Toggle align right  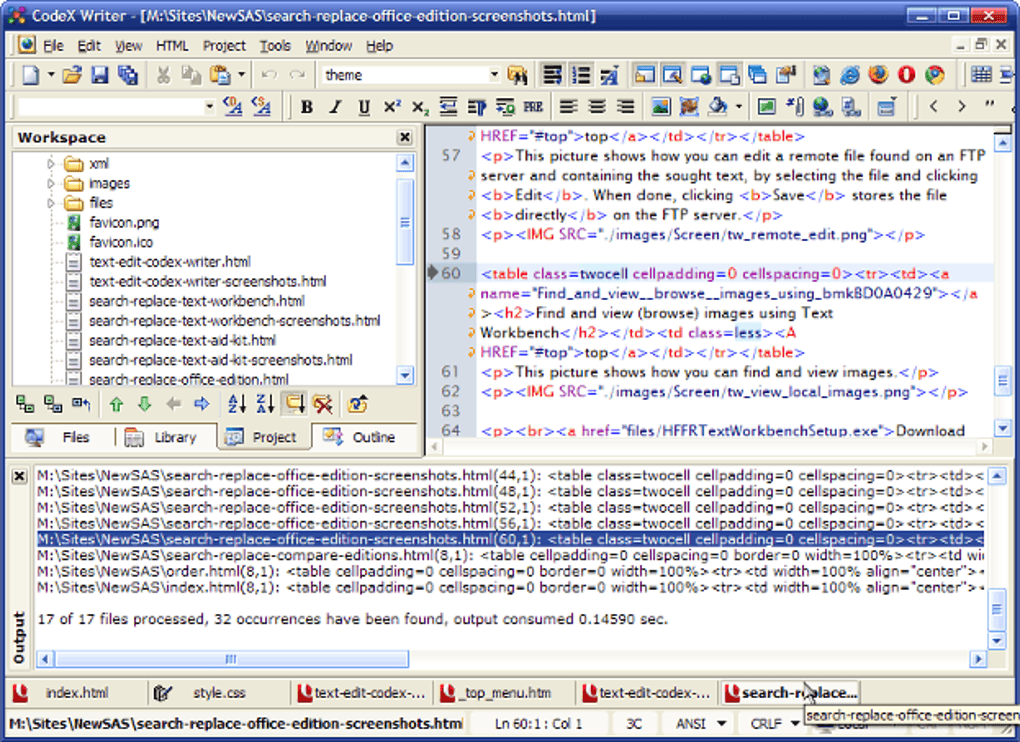click(625, 106)
